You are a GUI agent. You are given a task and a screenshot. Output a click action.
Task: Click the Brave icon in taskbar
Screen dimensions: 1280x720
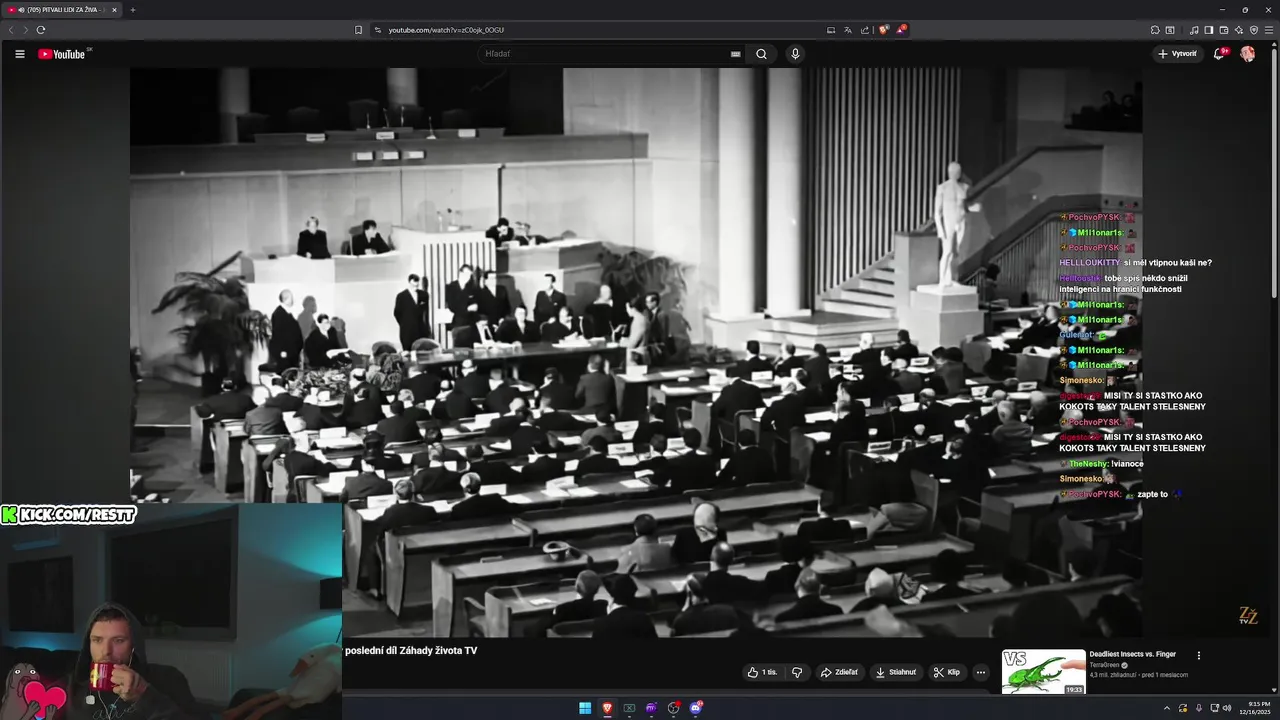point(607,708)
